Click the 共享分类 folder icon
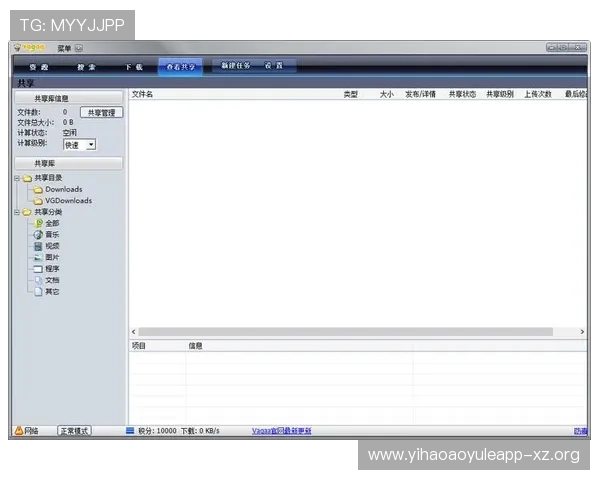600x480 pixels. [27, 212]
